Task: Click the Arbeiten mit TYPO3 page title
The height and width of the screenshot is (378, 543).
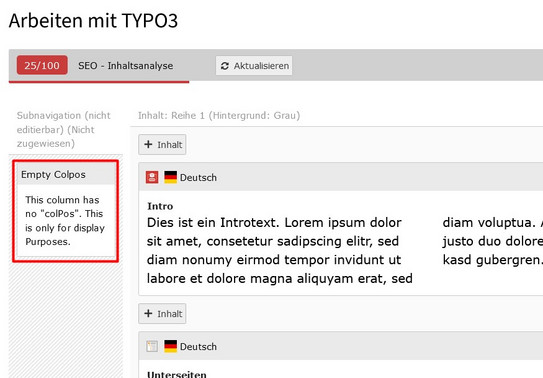Action: click(x=93, y=20)
